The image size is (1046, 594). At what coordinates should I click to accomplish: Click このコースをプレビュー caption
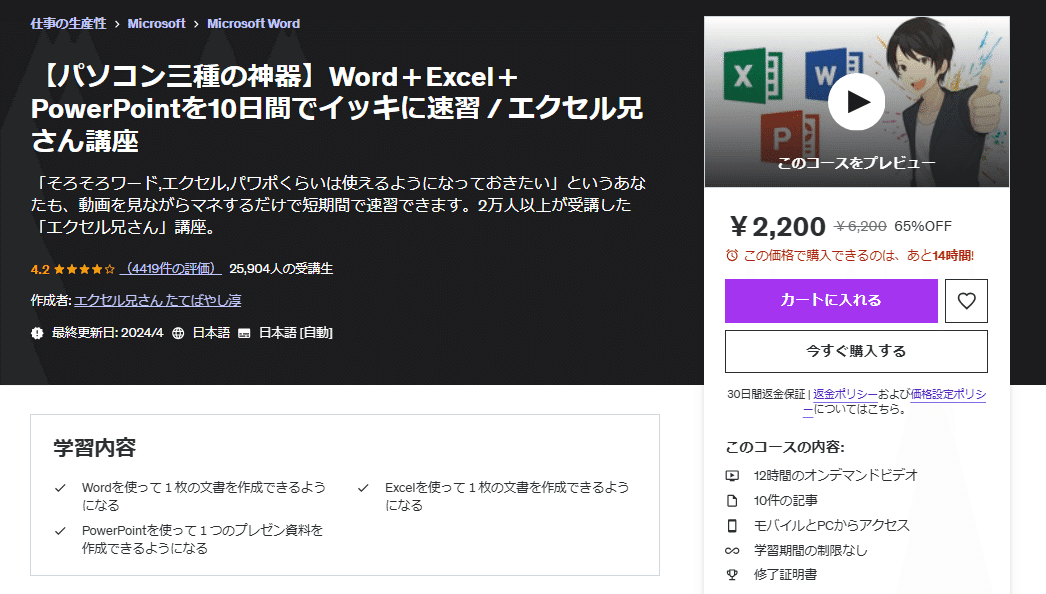coord(857,163)
